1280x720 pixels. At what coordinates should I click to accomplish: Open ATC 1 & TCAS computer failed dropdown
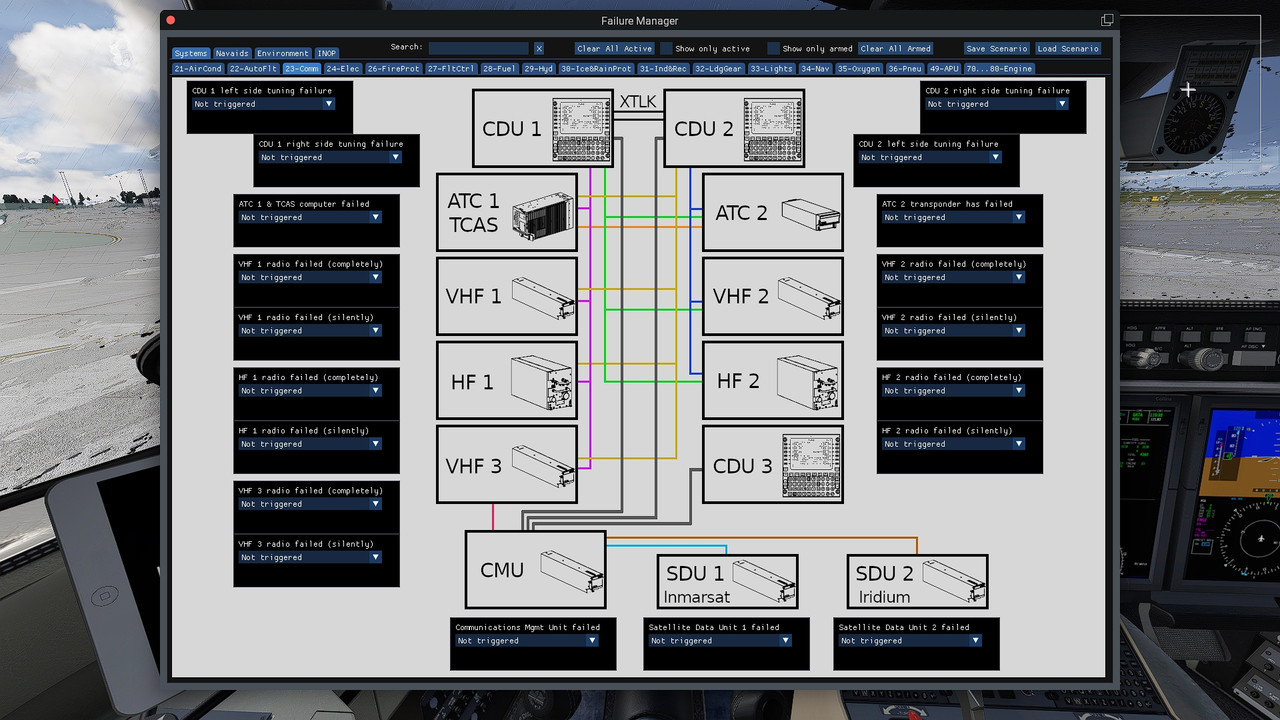click(310, 217)
